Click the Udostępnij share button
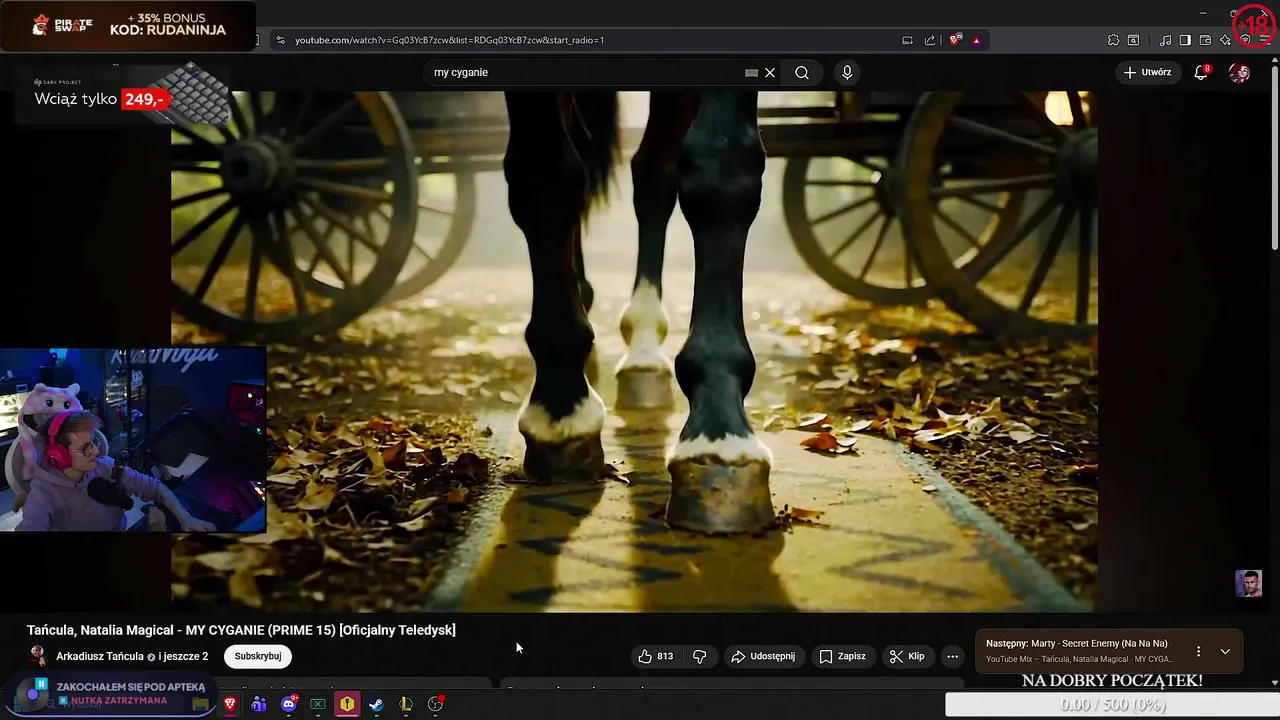 (763, 656)
